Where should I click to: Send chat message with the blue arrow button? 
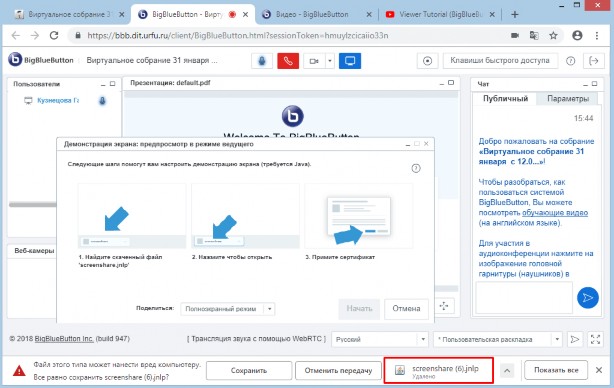point(587,298)
